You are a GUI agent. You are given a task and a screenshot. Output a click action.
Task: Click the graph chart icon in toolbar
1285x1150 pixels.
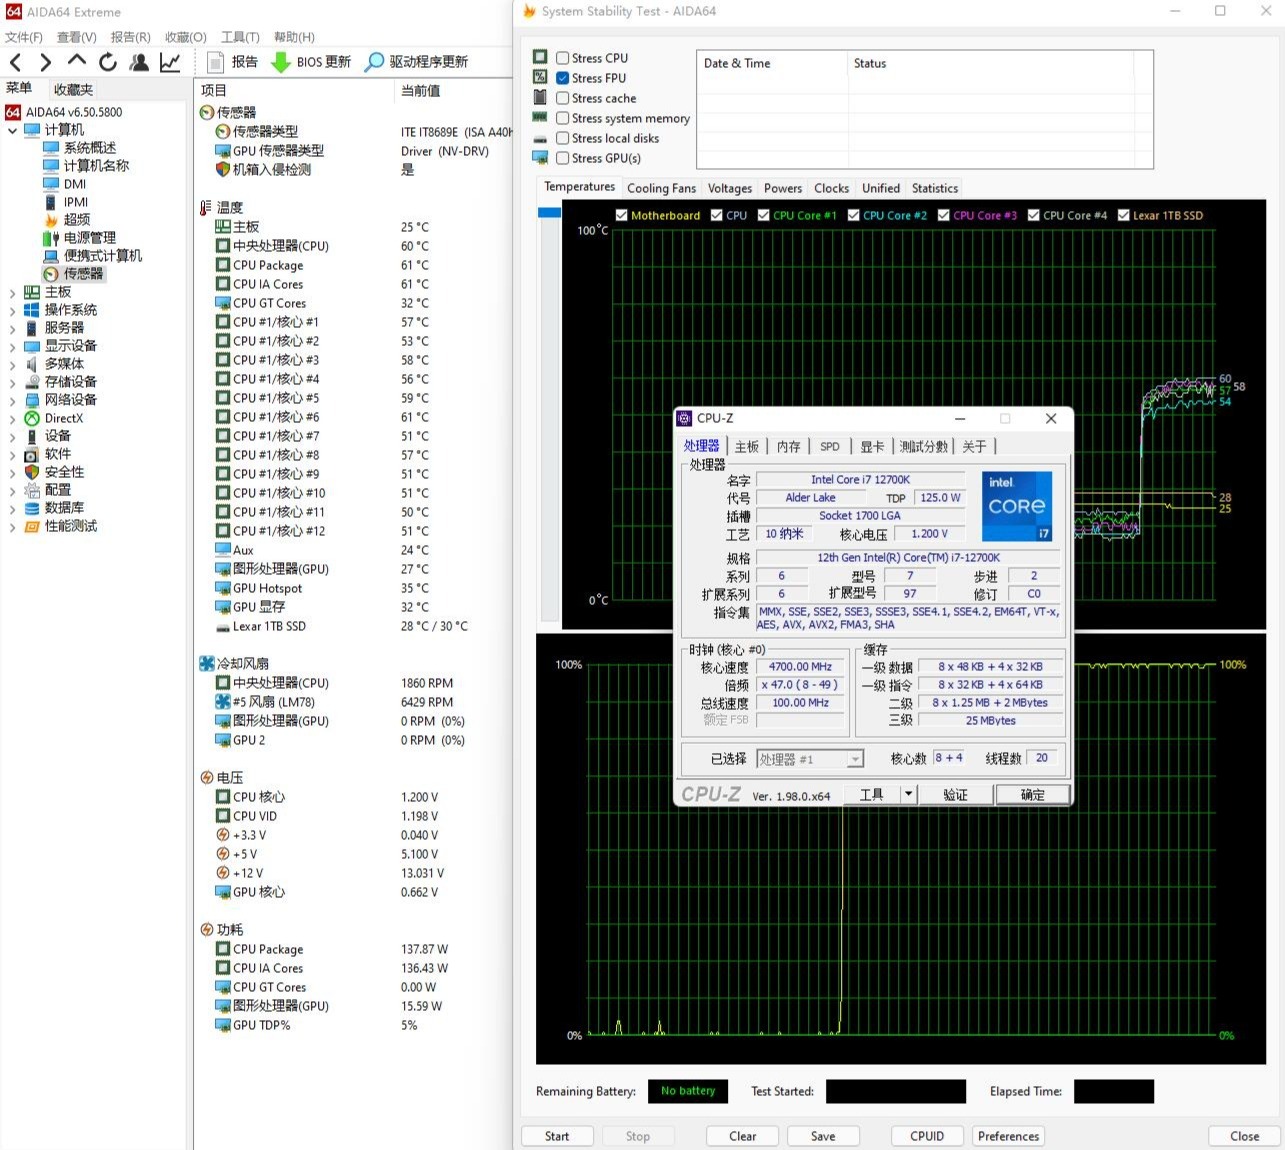170,62
